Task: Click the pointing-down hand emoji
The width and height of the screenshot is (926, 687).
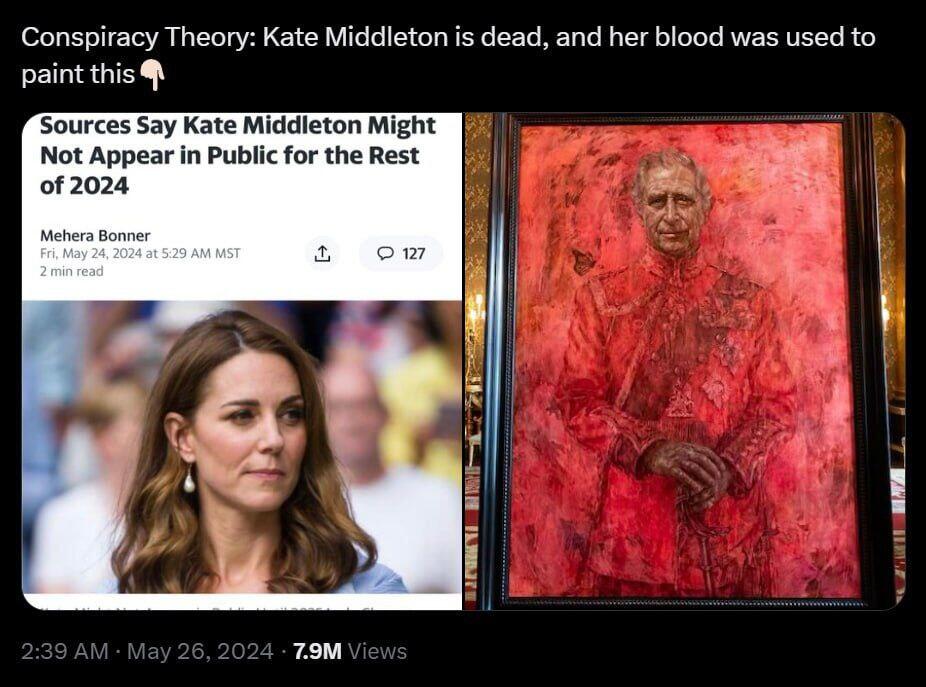Action: coord(152,76)
